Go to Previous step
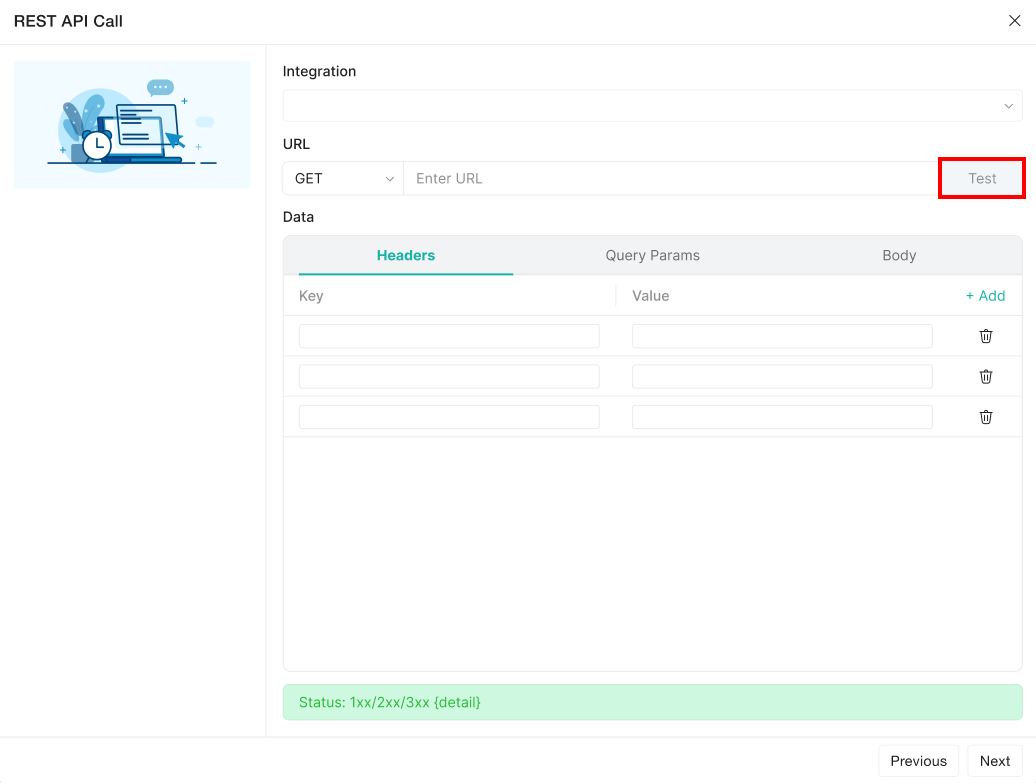 [918, 761]
